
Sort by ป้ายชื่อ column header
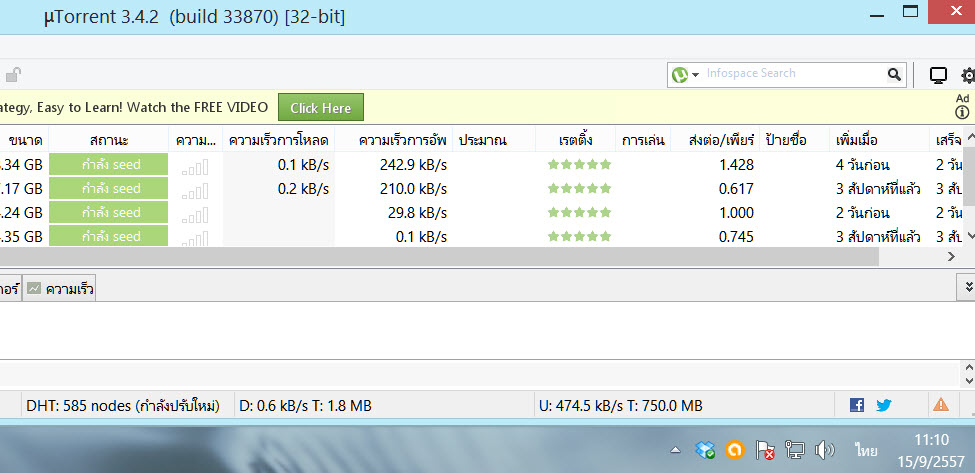[794, 140]
